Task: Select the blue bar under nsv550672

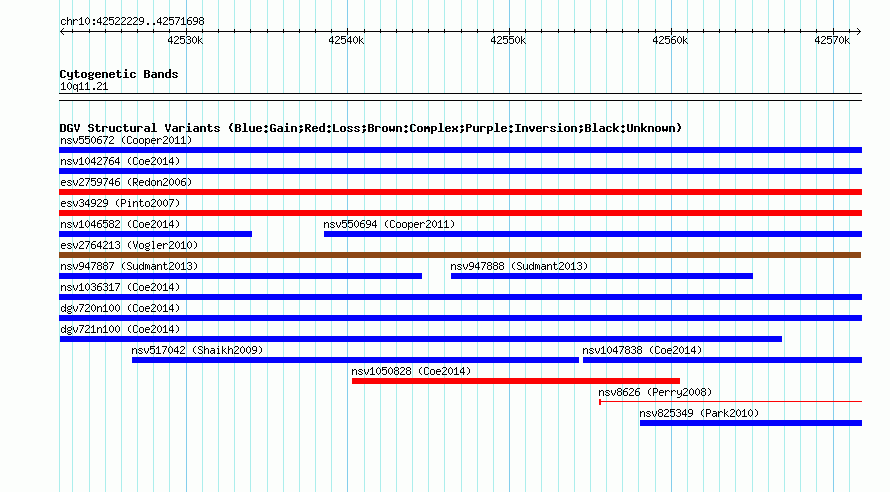Action: tap(460, 150)
